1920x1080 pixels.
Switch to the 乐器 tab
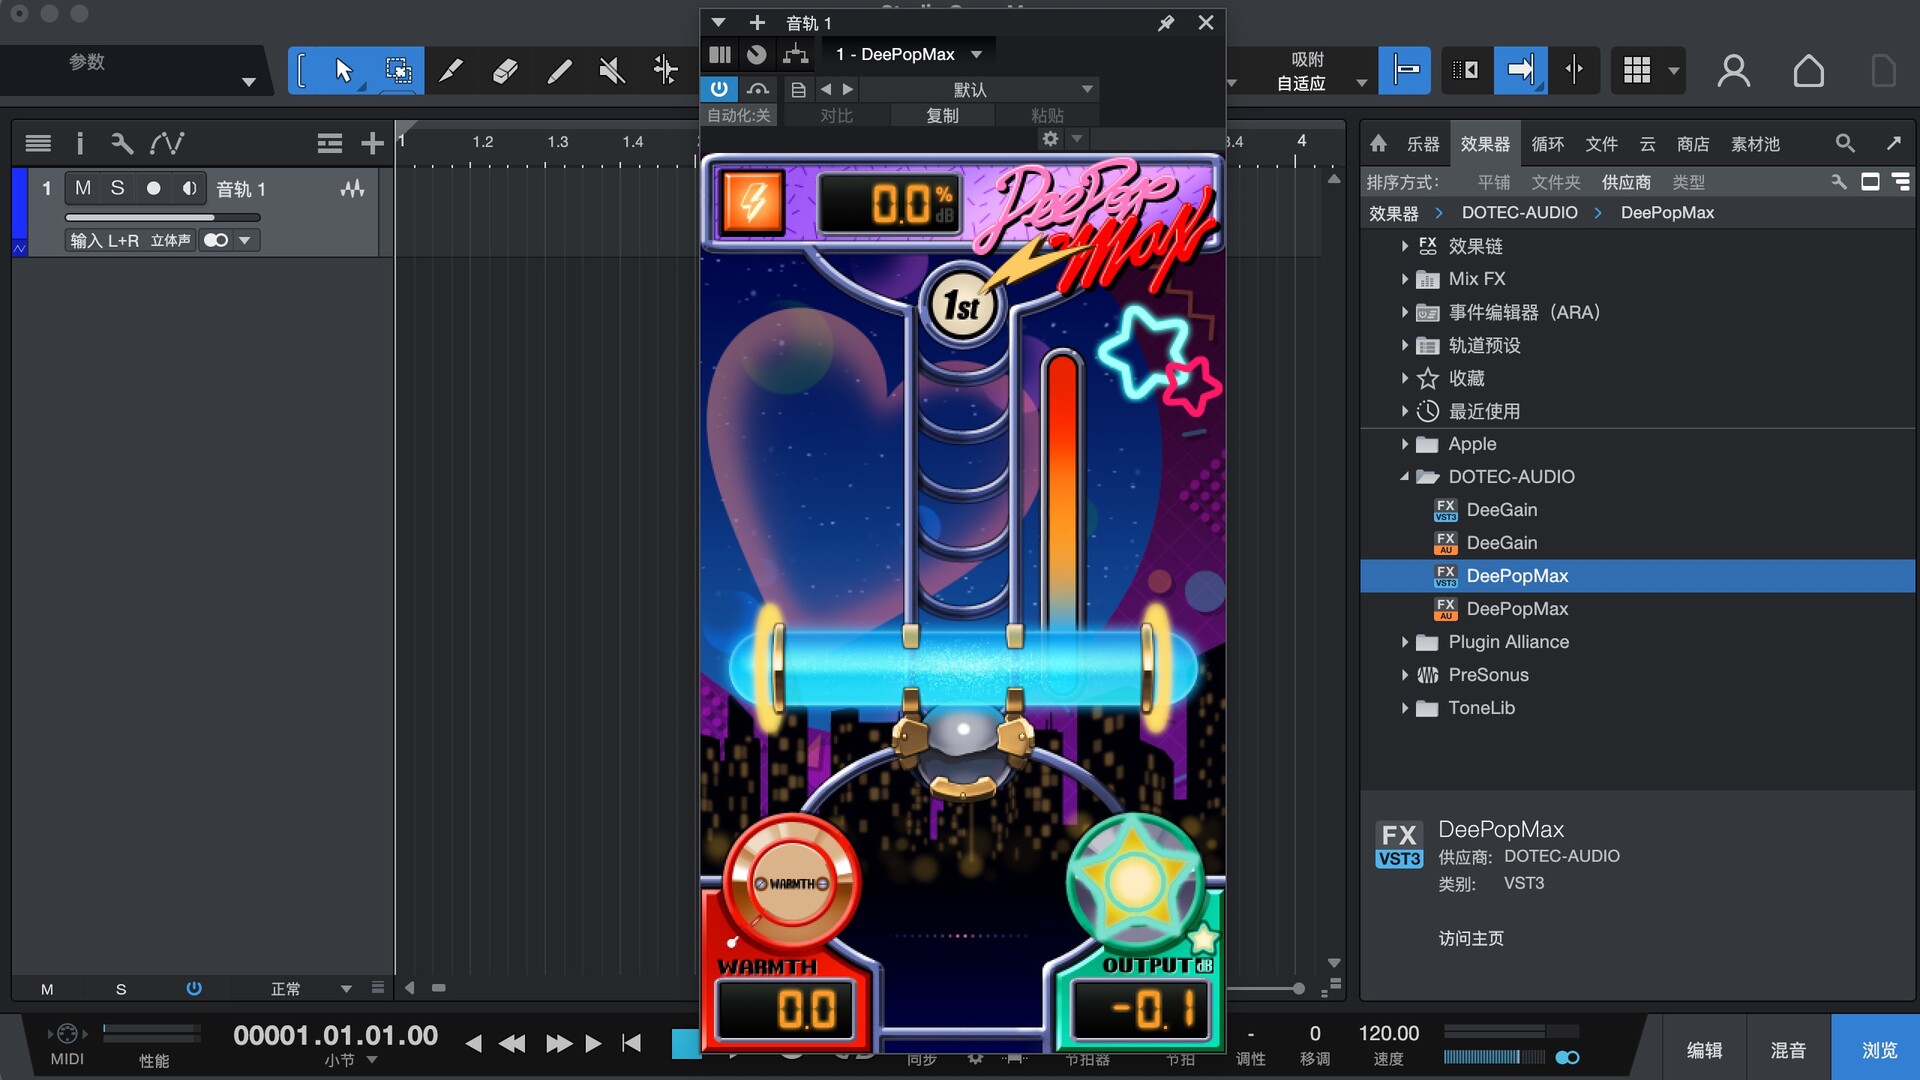[x=1423, y=144]
